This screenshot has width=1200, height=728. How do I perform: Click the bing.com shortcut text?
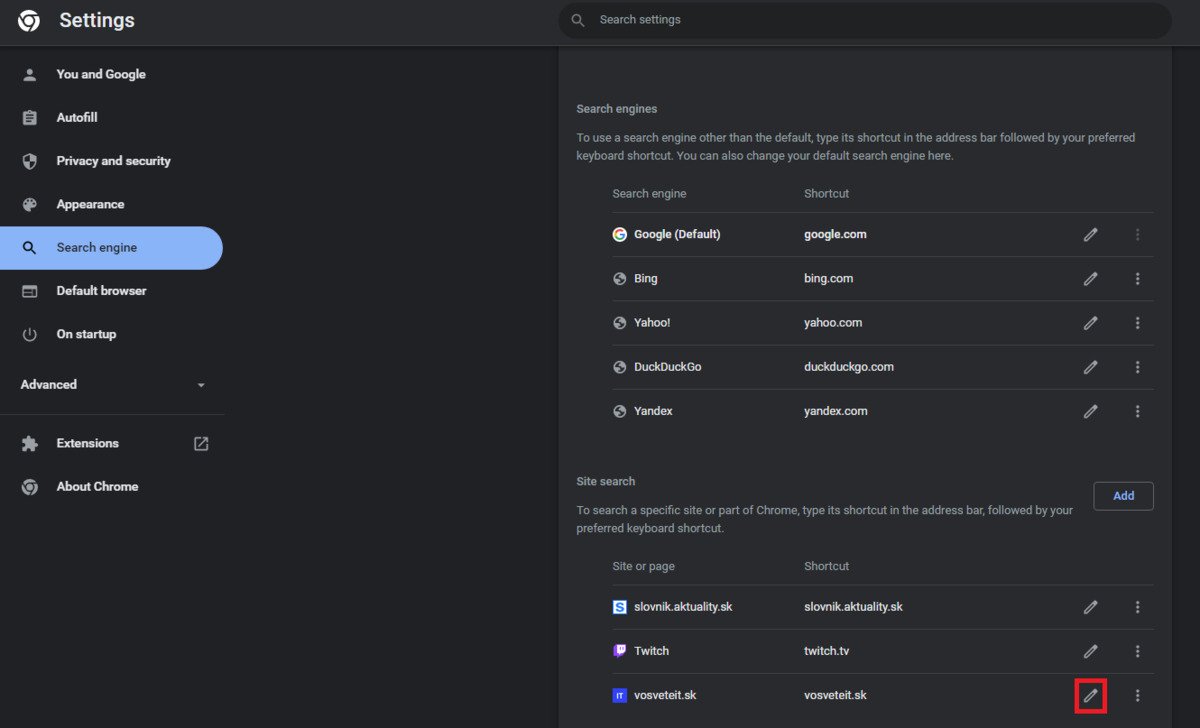(x=828, y=279)
